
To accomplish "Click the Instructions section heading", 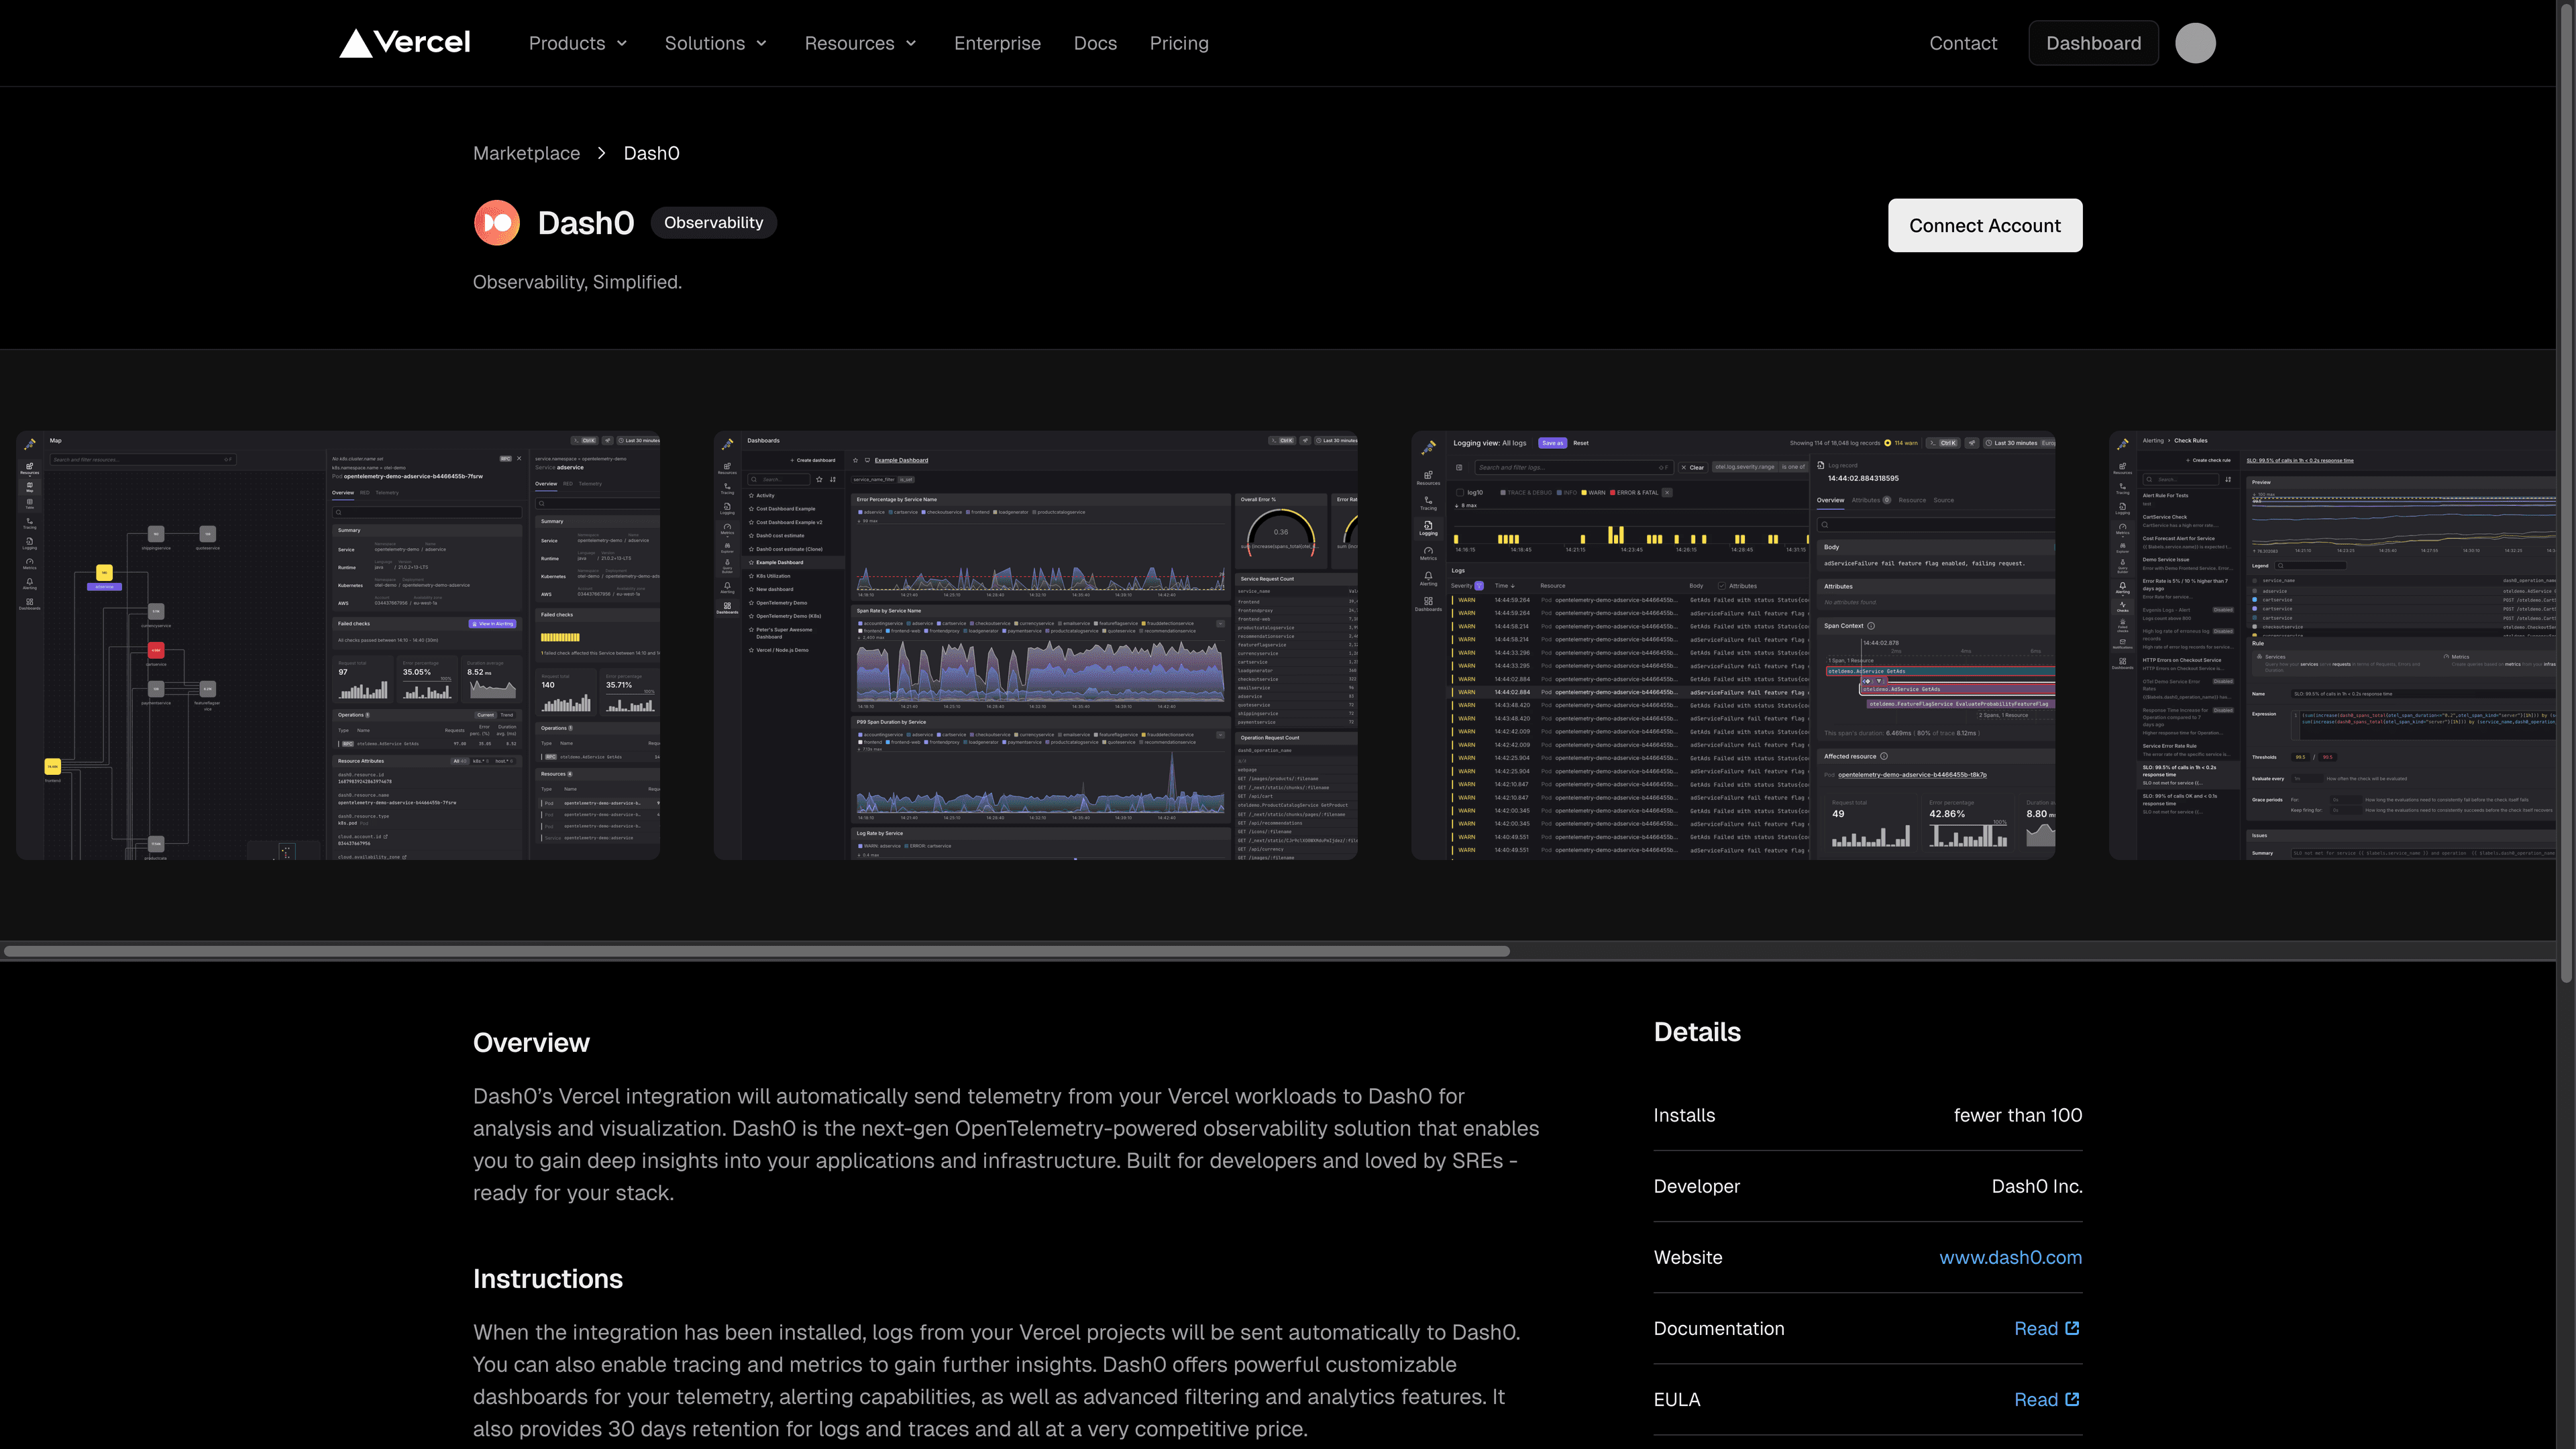I will 548,1279.
